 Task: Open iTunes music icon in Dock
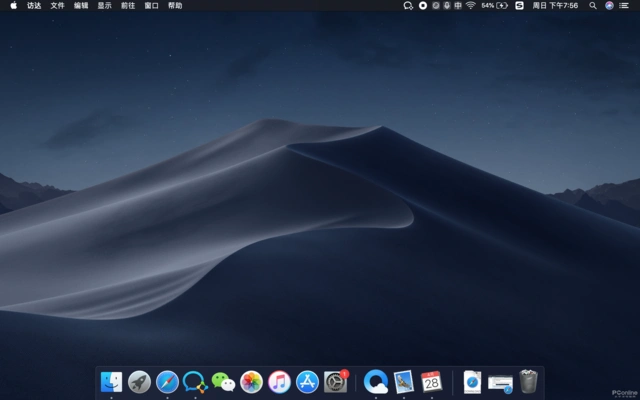(279, 381)
